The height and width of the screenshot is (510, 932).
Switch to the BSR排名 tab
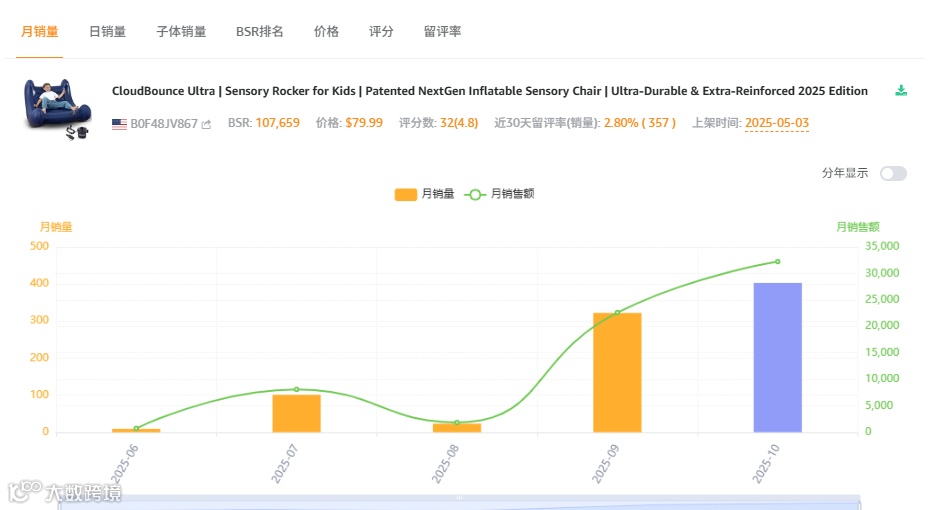[259, 32]
